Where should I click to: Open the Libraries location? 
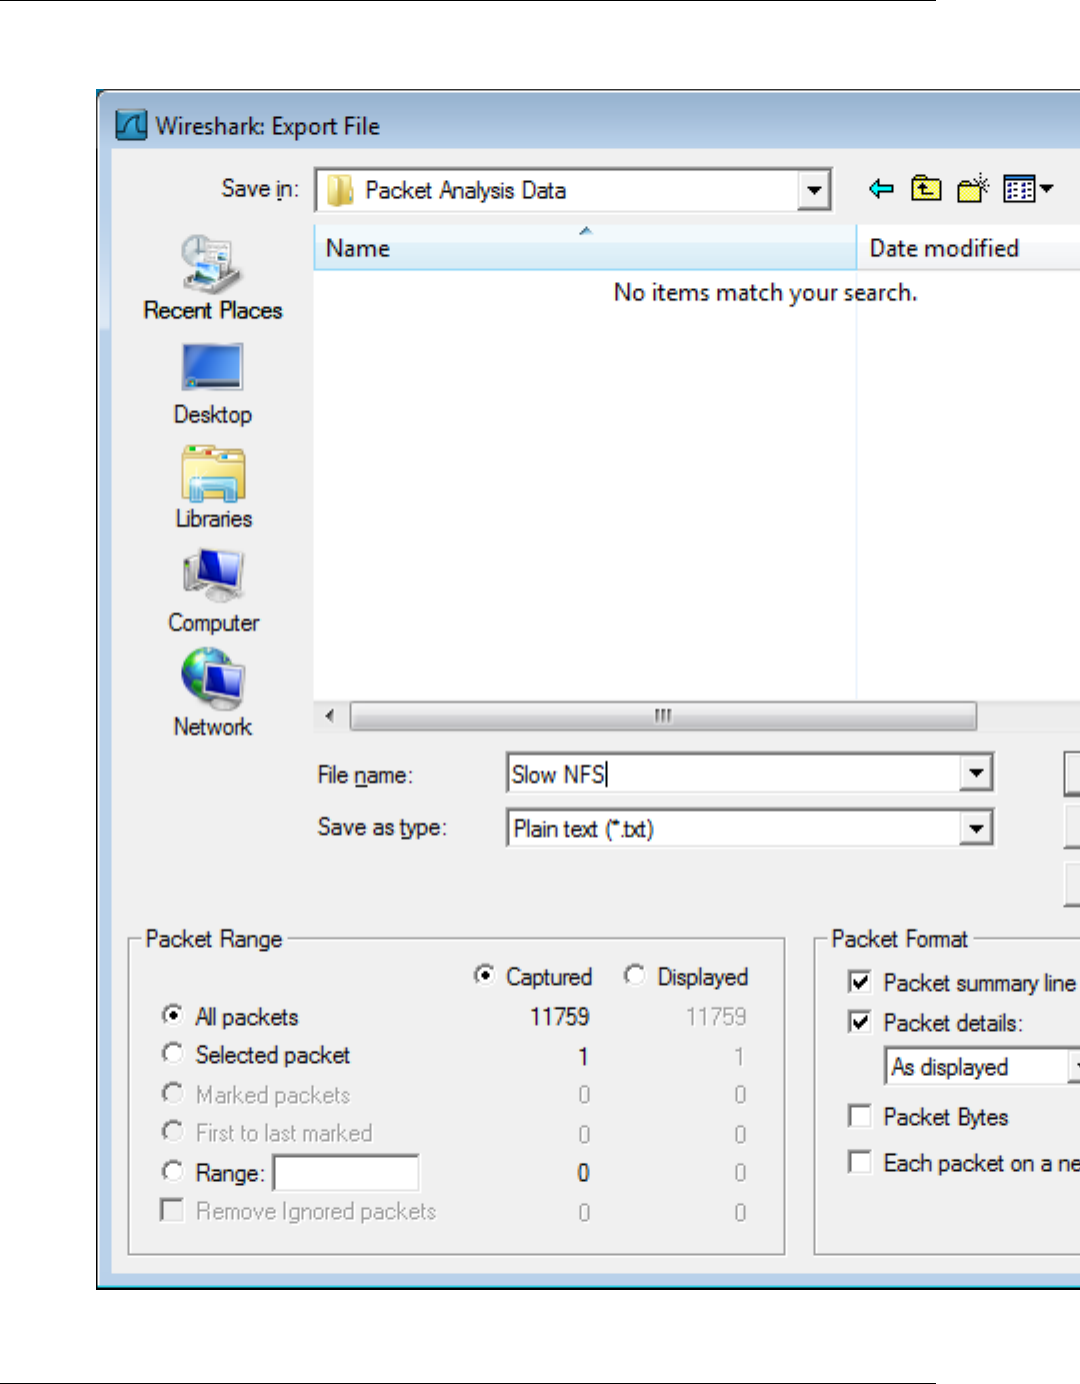[x=213, y=488]
